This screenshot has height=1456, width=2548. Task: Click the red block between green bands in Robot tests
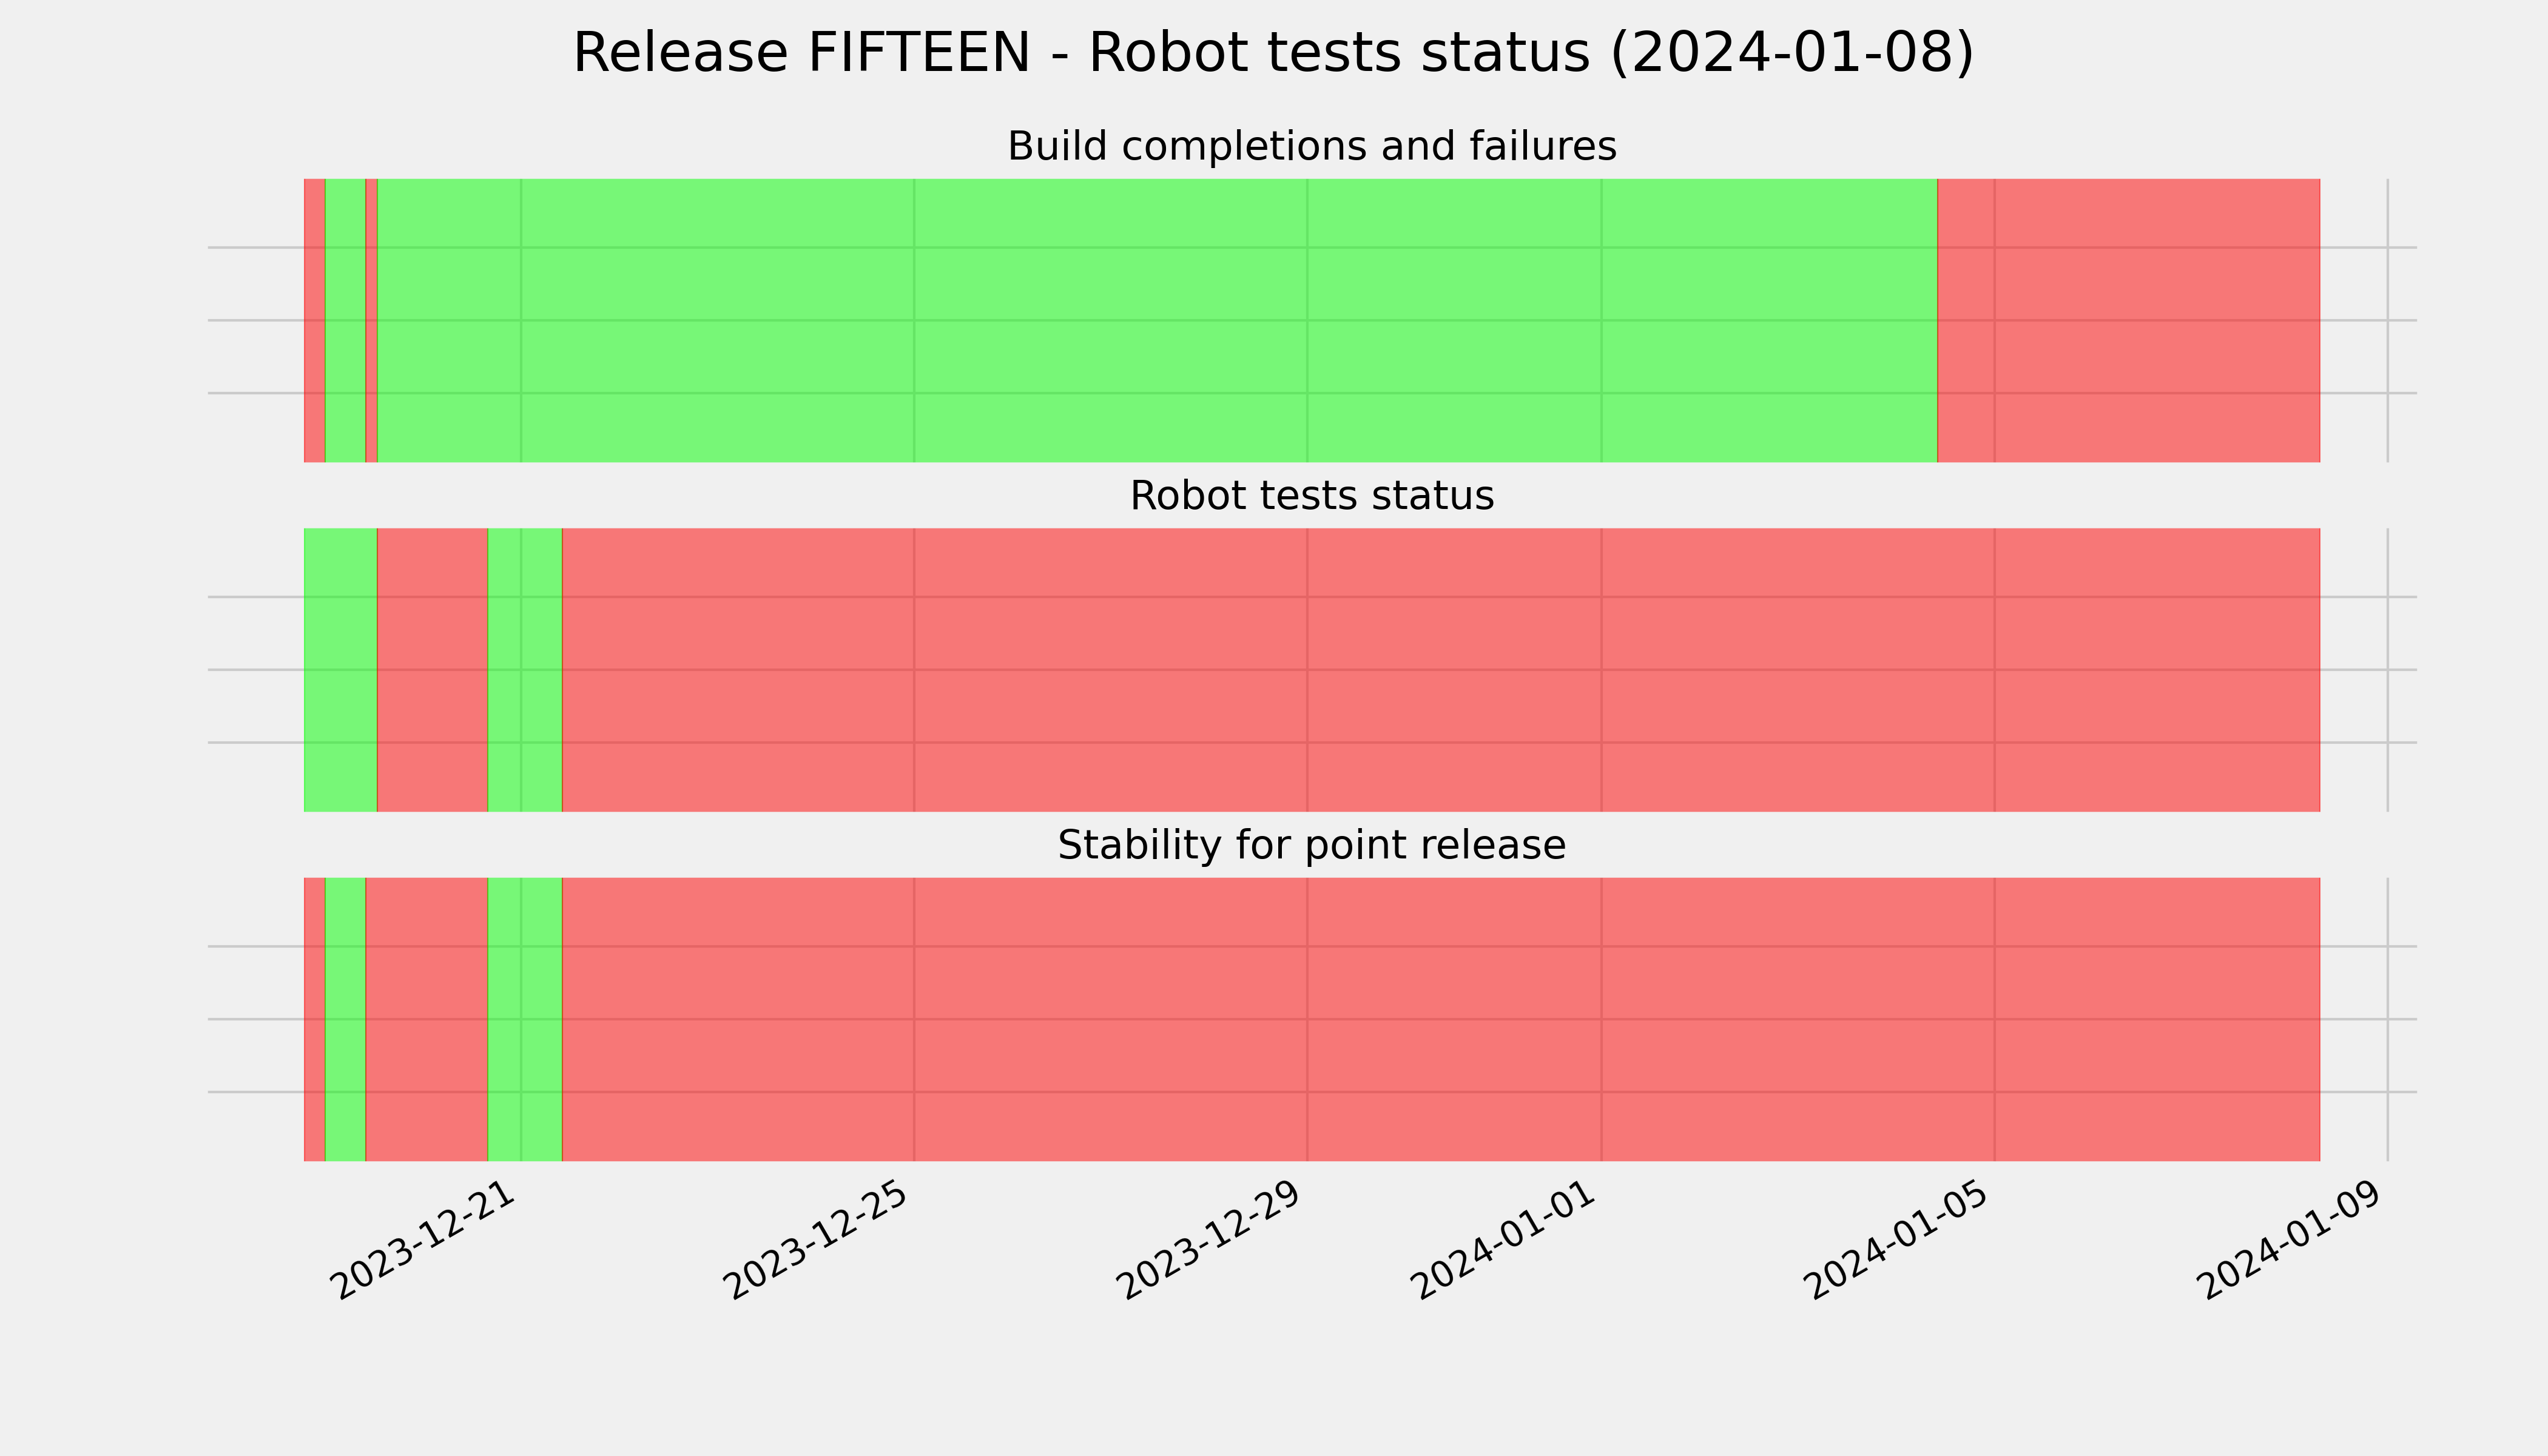click(x=432, y=670)
